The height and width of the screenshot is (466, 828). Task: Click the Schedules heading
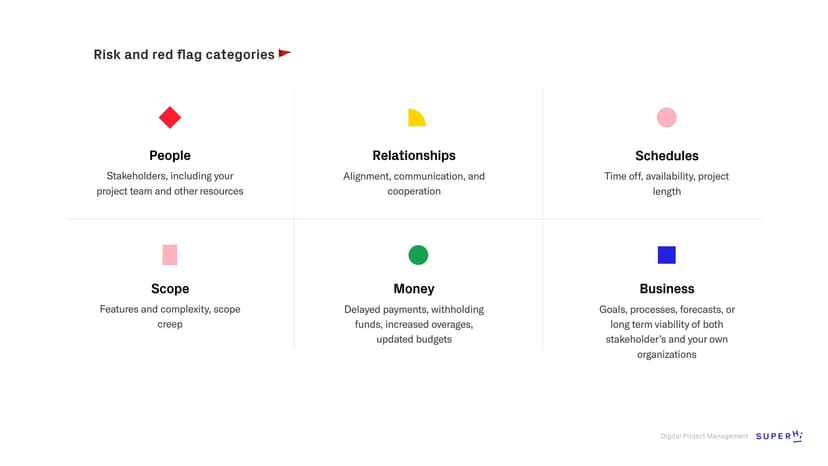pos(667,156)
